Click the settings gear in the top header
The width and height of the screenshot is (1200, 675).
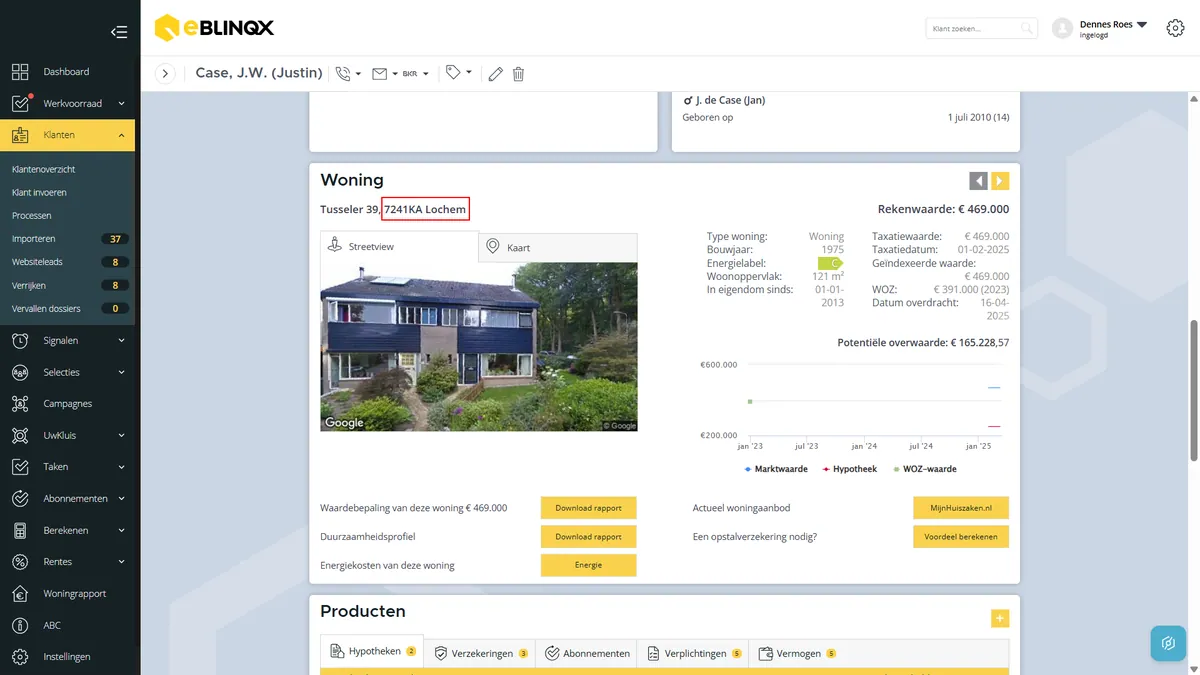pyautogui.click(x=1176, y=28)
